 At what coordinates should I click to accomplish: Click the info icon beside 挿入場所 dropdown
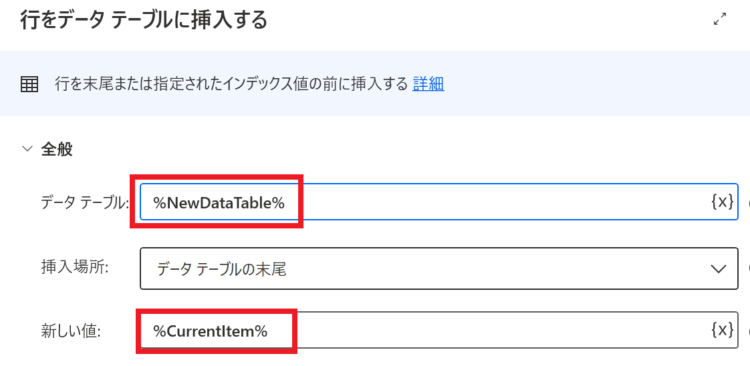click(748, 268)
